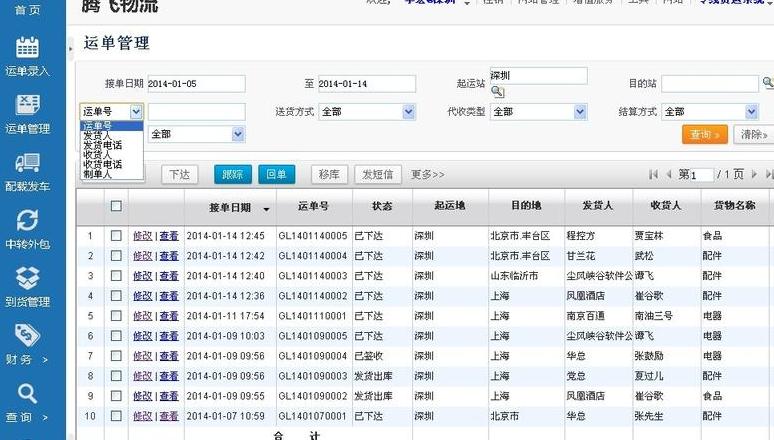Click the 移库 button
Screen dimensions: 774x440
coord(329,174)
